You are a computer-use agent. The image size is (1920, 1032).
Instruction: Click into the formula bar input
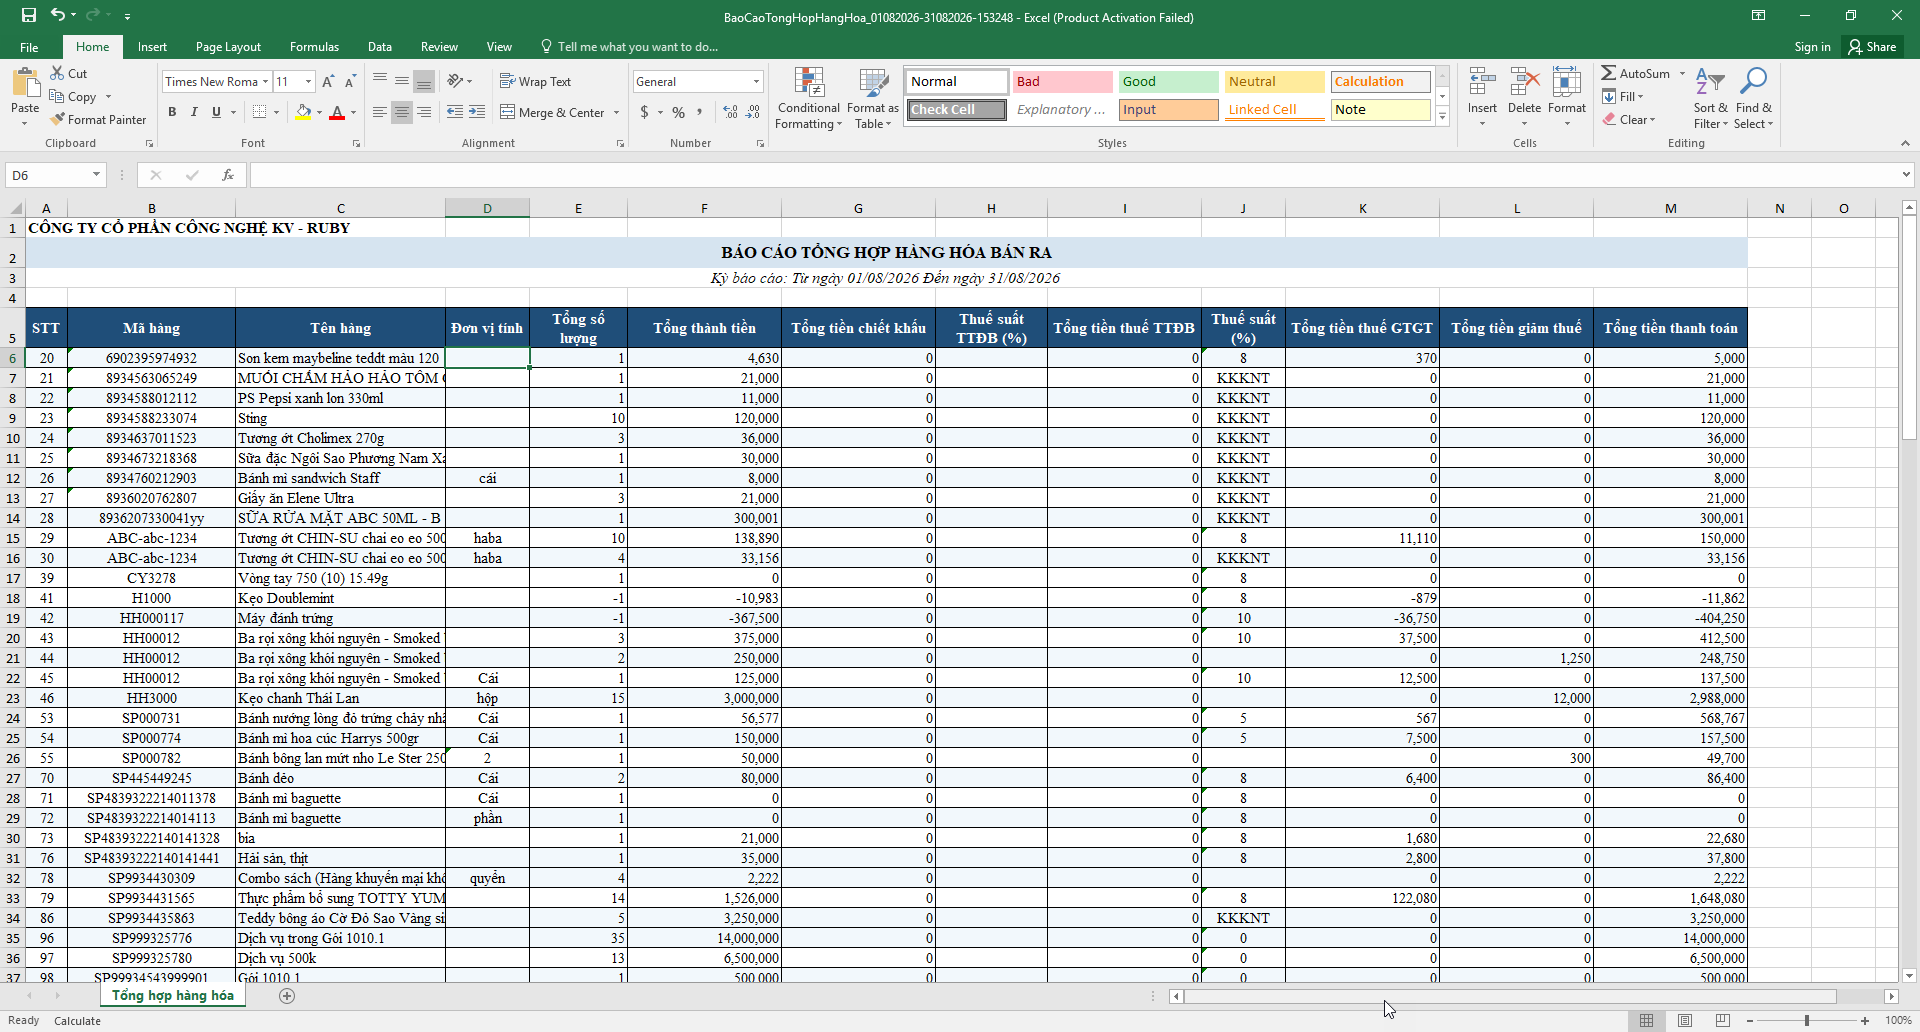[1072, 175]
